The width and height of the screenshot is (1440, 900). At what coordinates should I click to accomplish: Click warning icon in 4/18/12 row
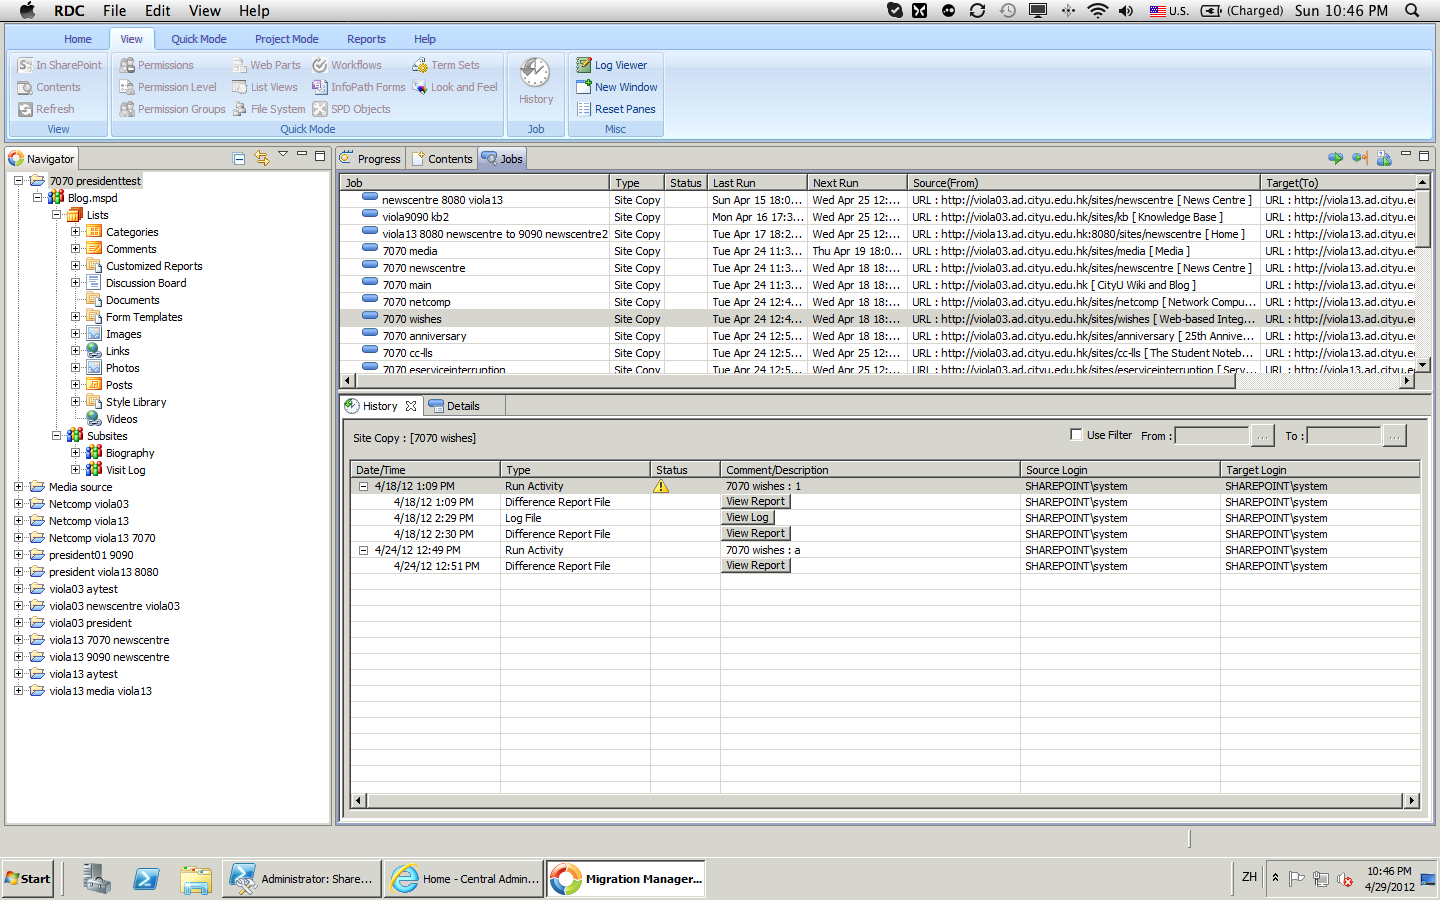coord(660,486)
